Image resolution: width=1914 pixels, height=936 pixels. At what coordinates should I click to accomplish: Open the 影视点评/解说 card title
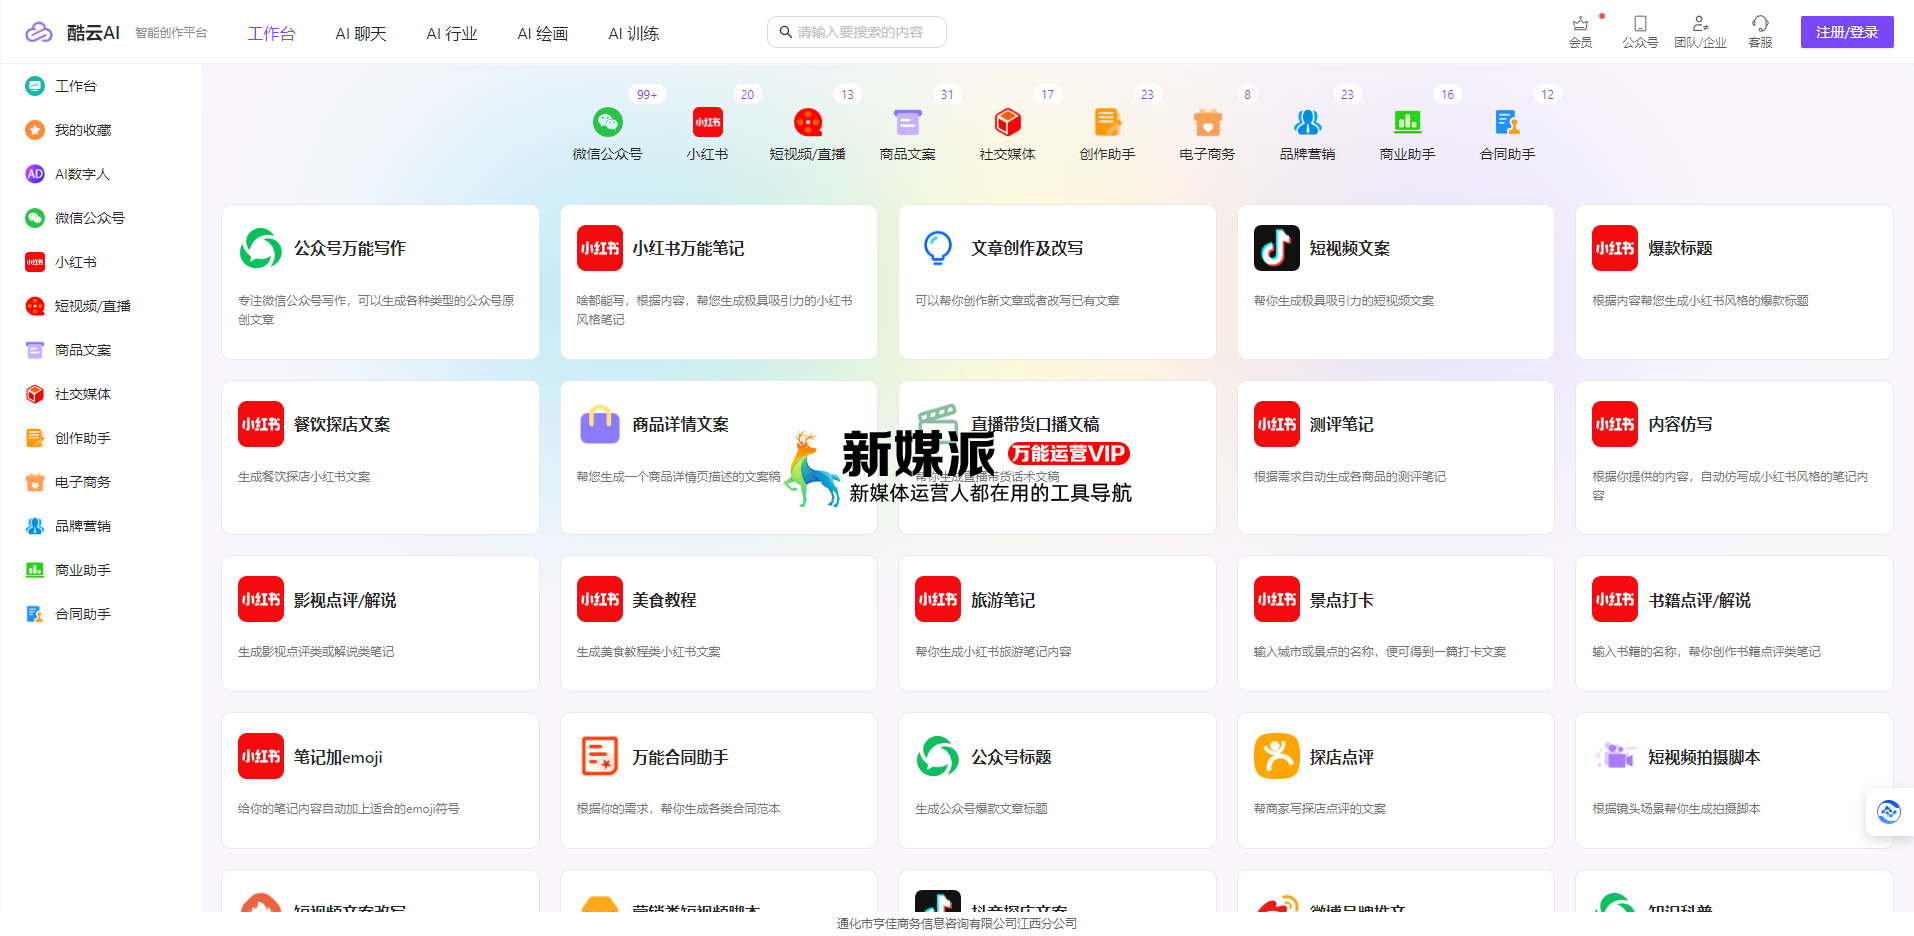[x=345, y=600]
